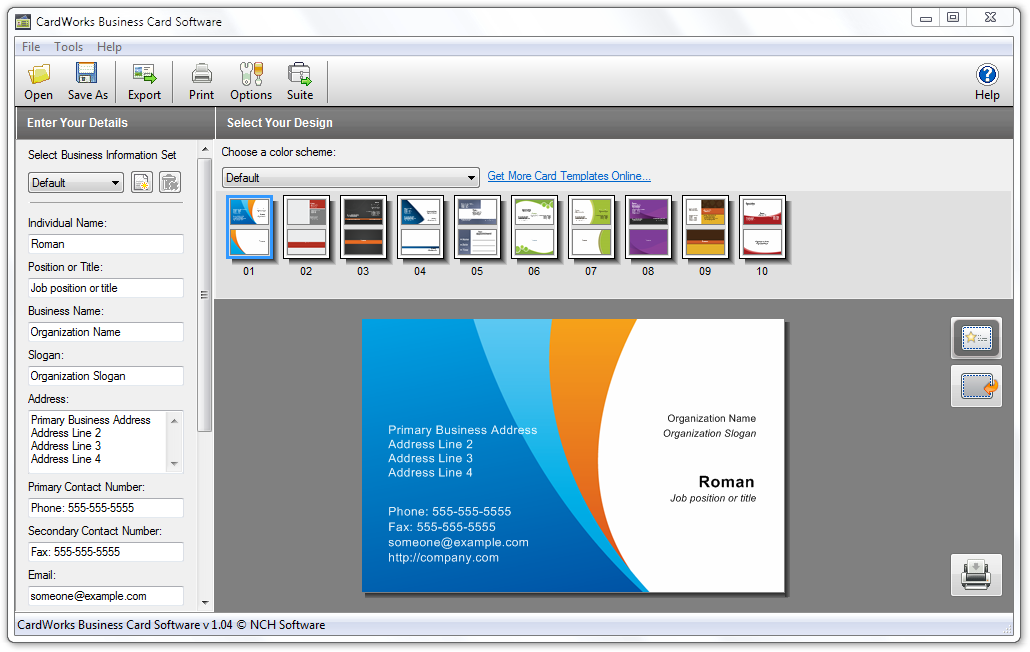Expand the Business Information Set Default dropdown
The height and width of the screenshot is (652, 1030).
point(76,183)
